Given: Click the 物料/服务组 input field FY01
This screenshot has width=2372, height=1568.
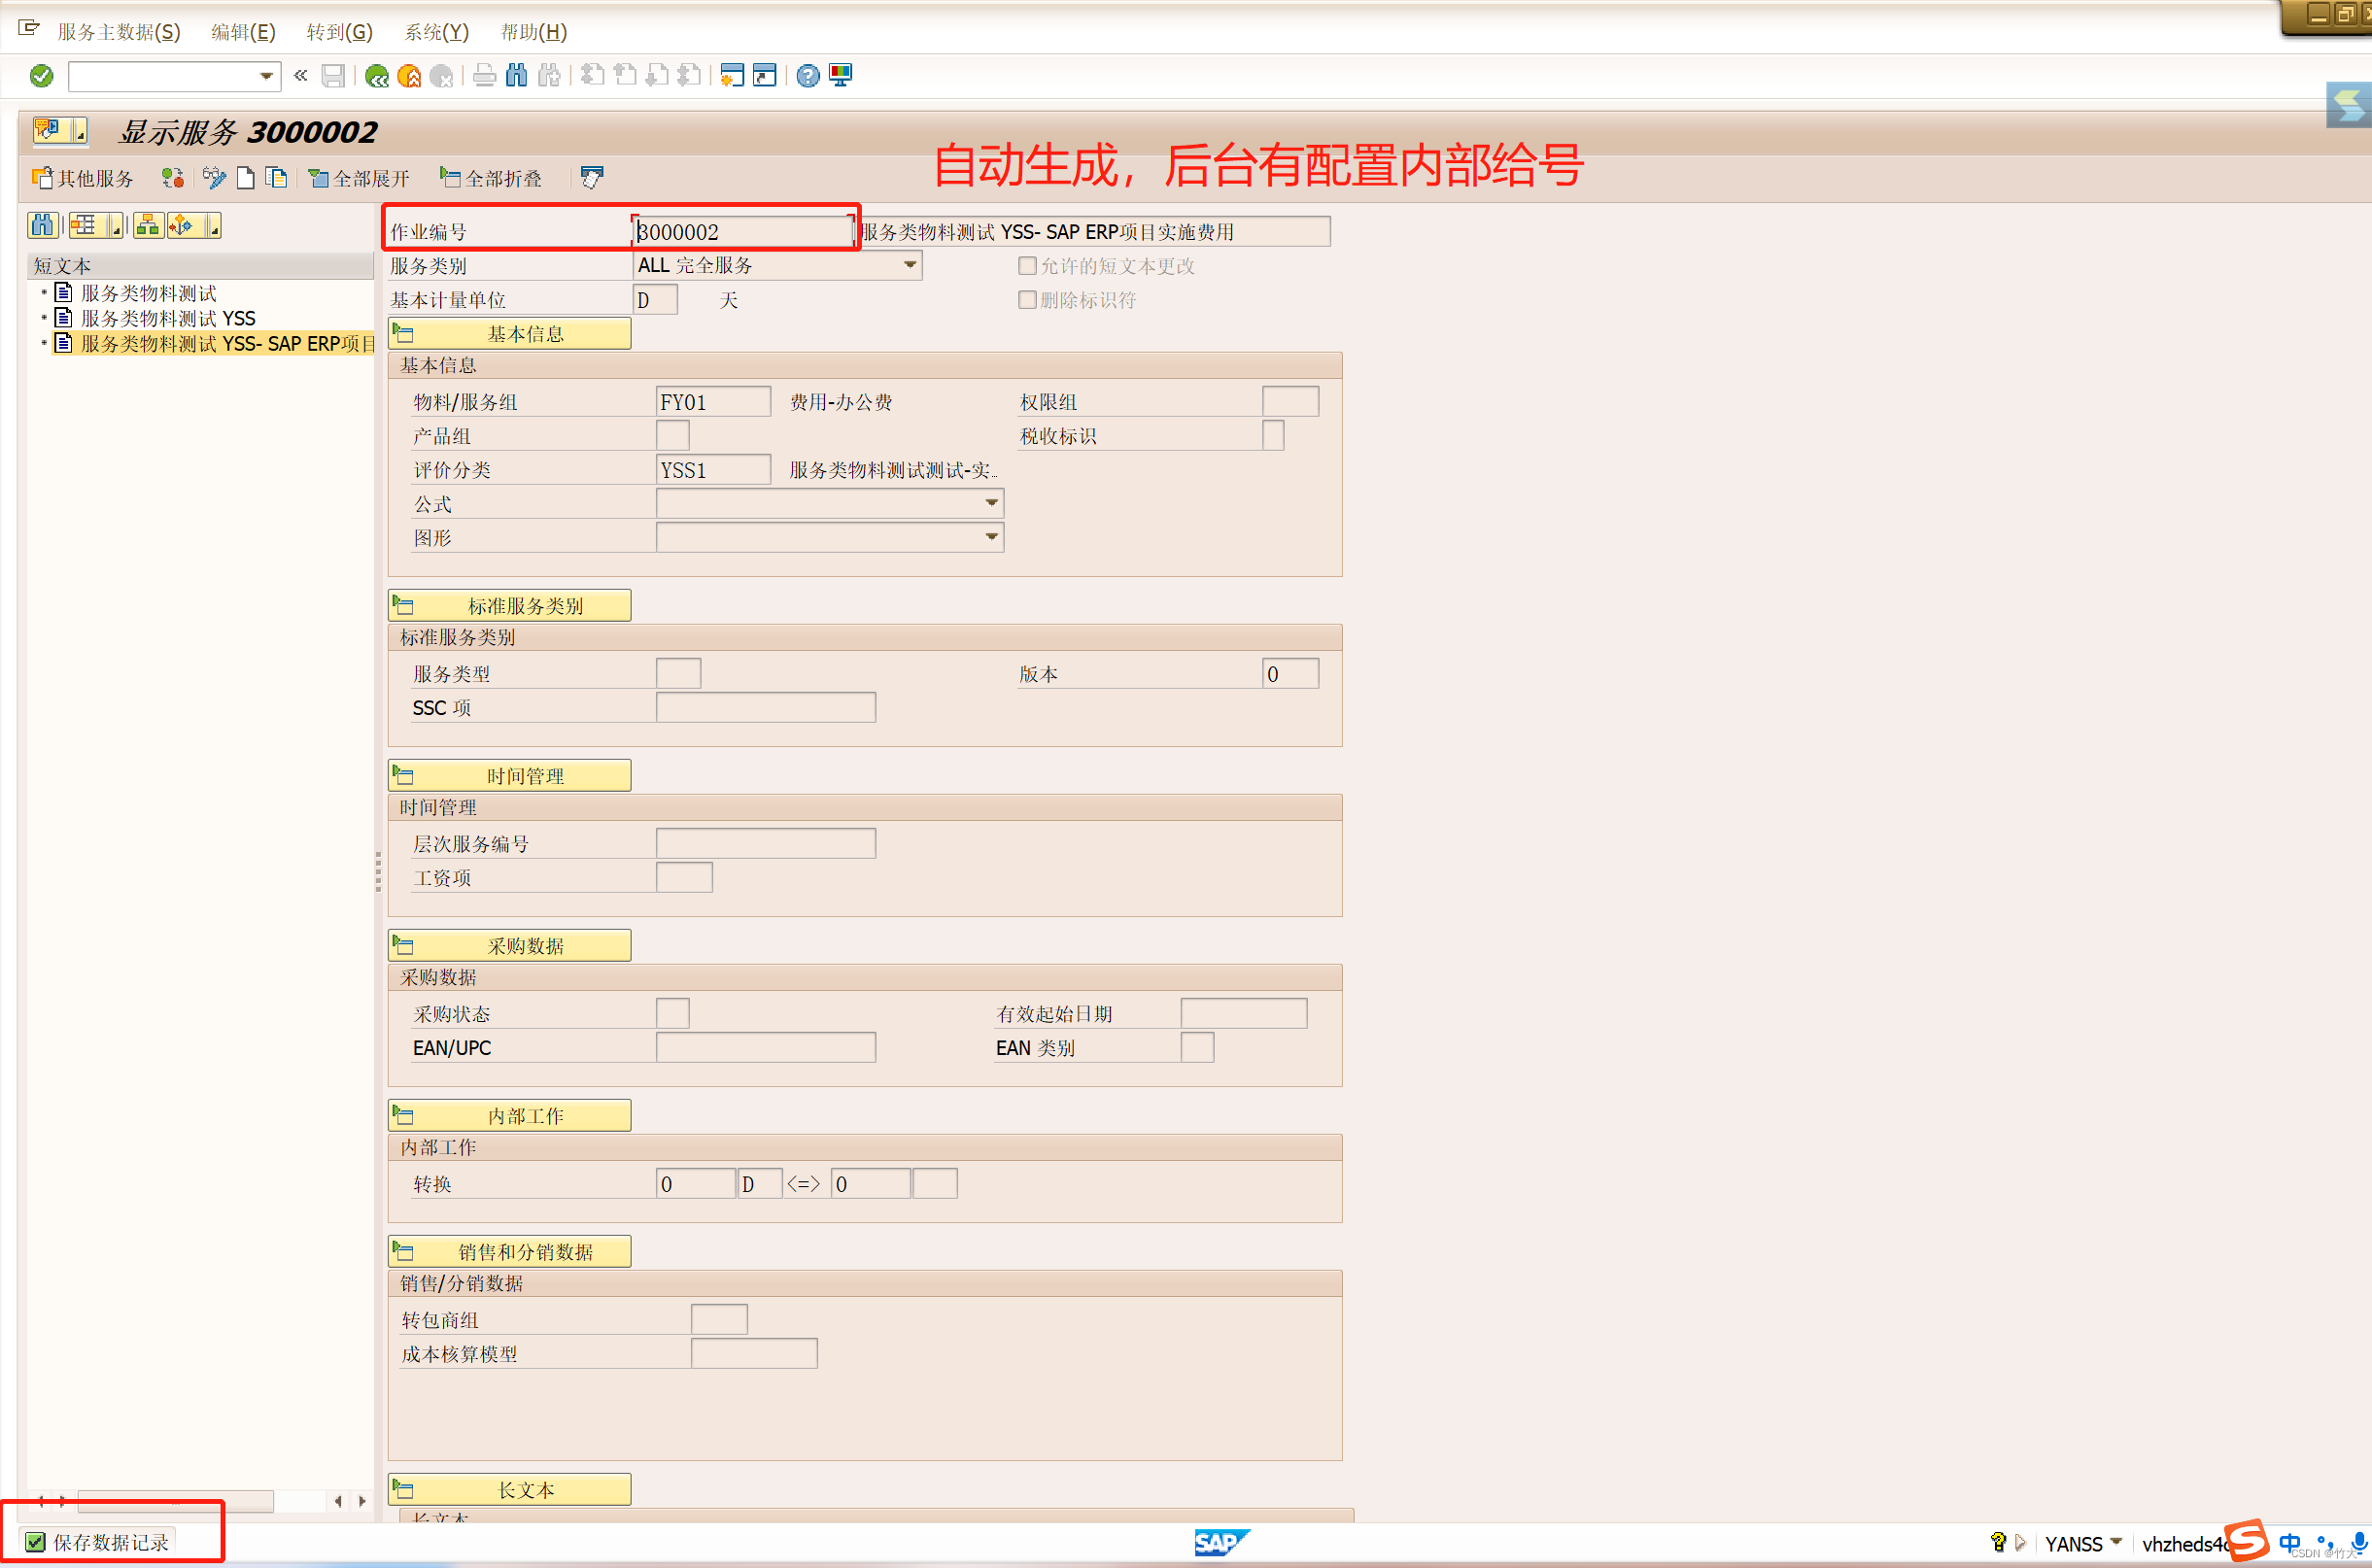Looking at the screenshot, I should pyautogui.click(x=712, y=402).
